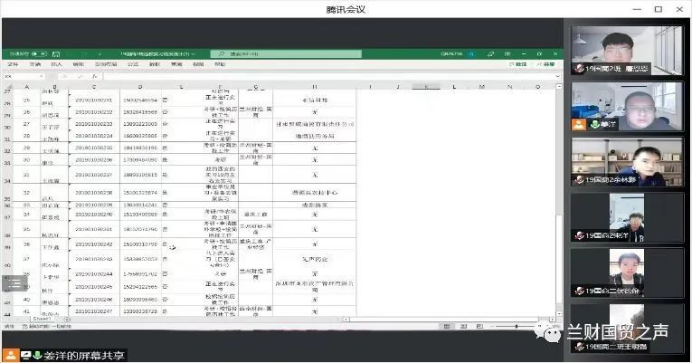This screenshot has width=693, height=363.
Task: Toggle the AutoSave switch in Excel title bar
Action: click(39, 54)
